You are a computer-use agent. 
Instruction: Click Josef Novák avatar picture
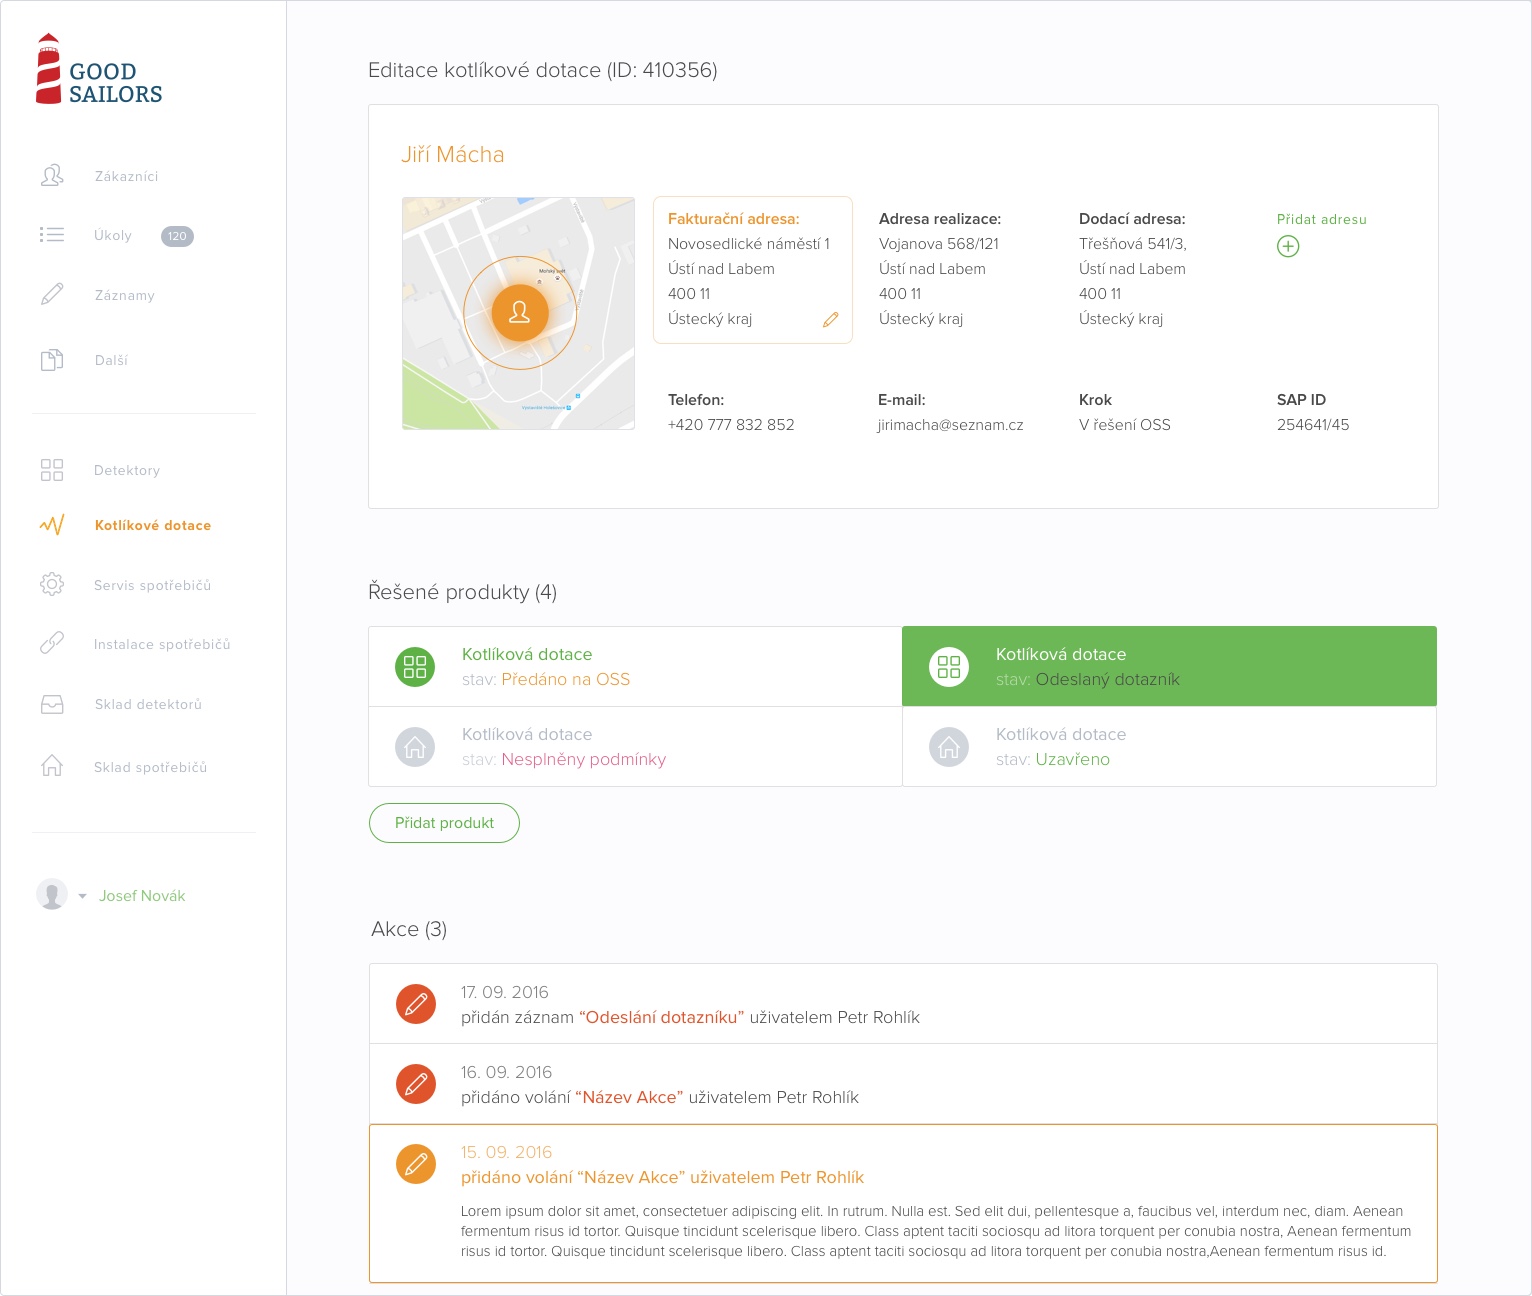[x=52, y=894]
